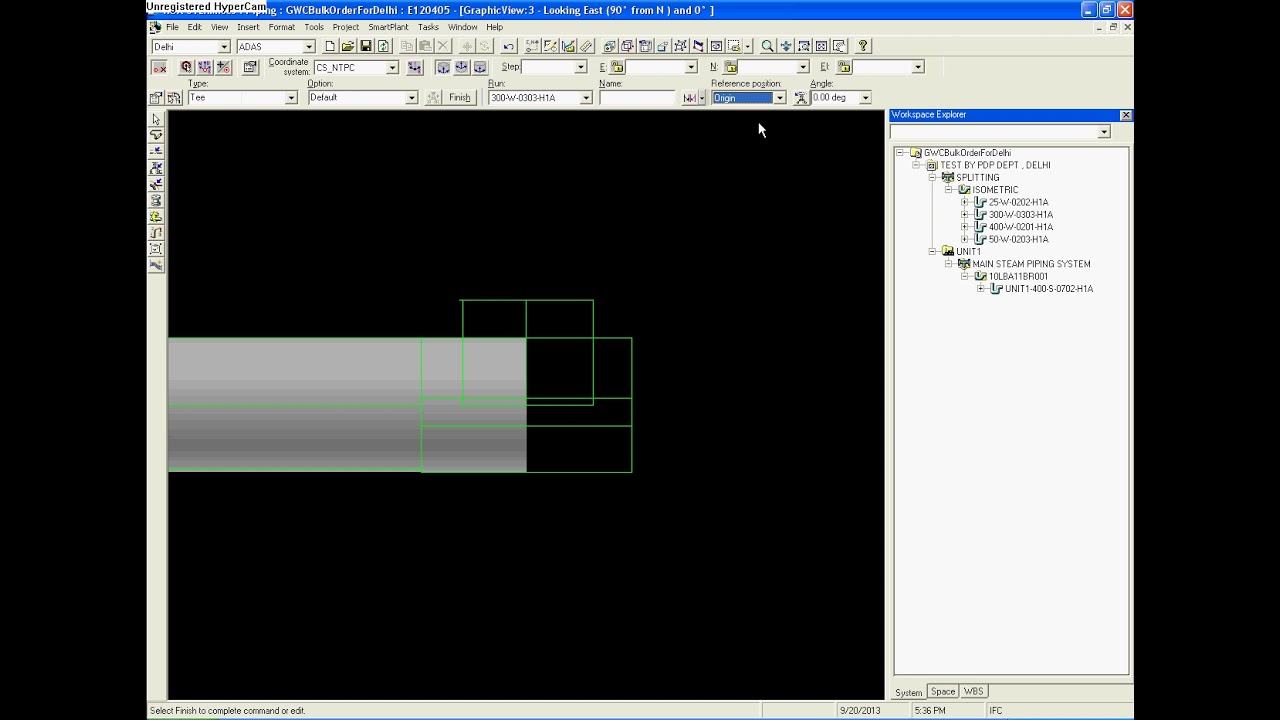Toggle the N coordinate lock
Image resolution: width=1280 pixels, height=720 pixels.
click(x=730, y=67)
